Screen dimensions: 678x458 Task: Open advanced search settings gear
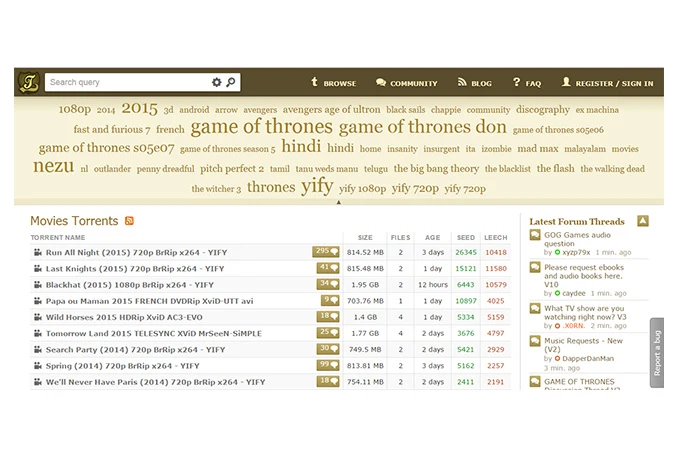click(217, 82)
